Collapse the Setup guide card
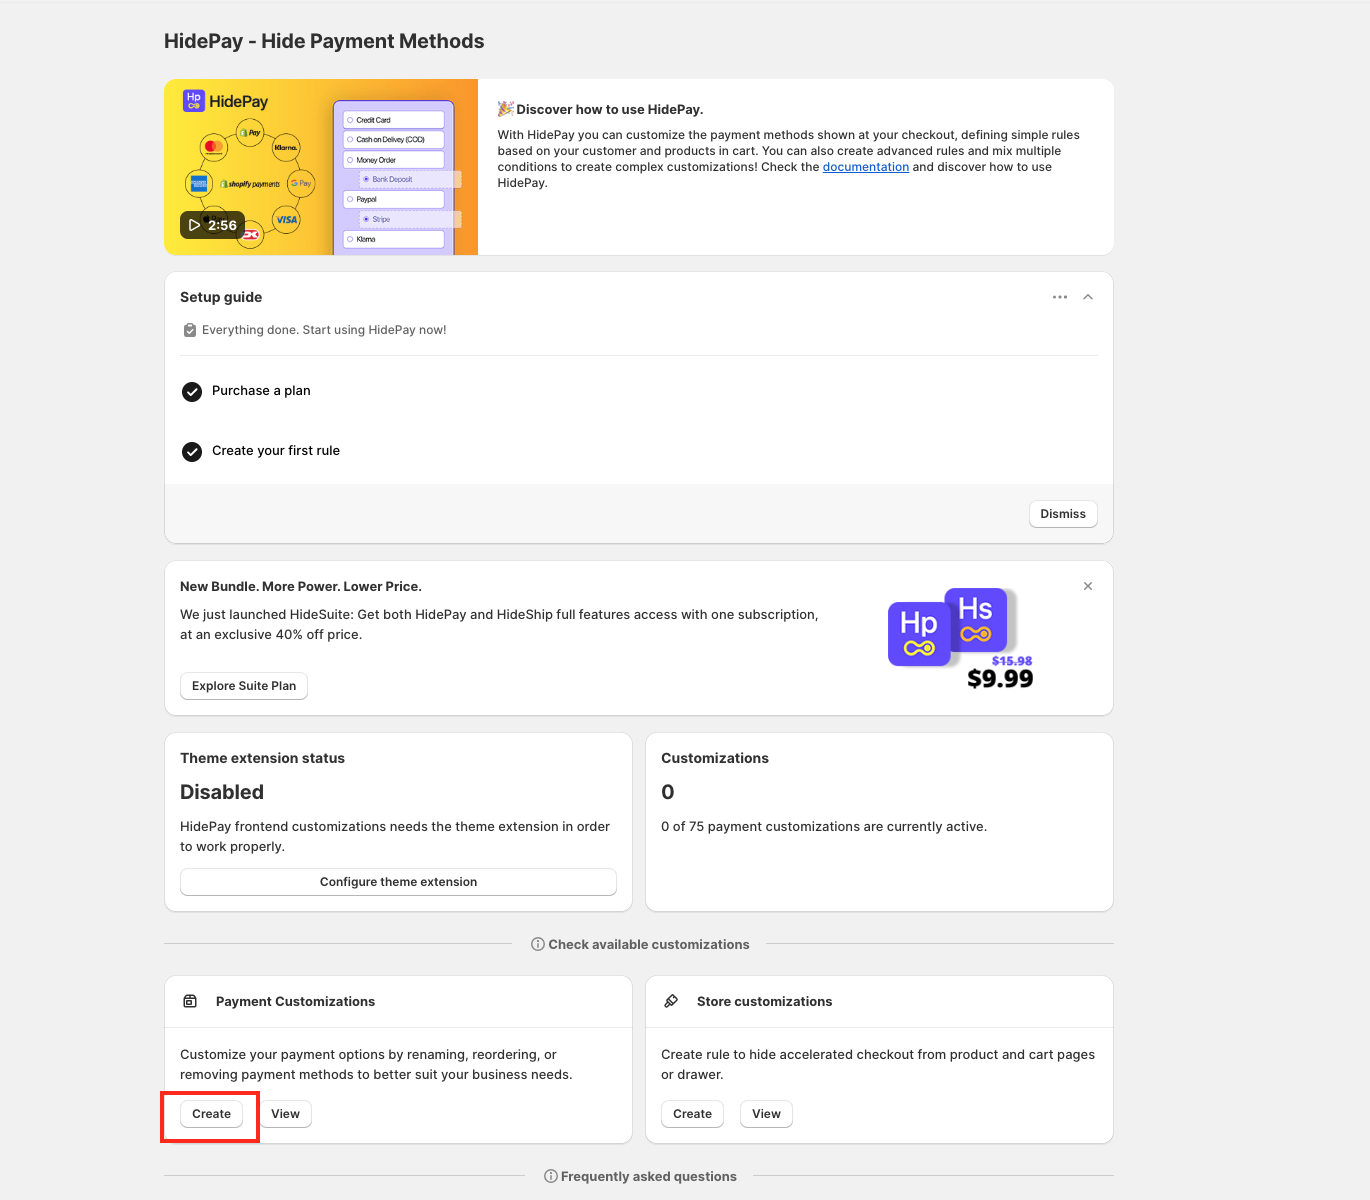The height and width of the screenshot is (1200, 1370). (1088, 297)
